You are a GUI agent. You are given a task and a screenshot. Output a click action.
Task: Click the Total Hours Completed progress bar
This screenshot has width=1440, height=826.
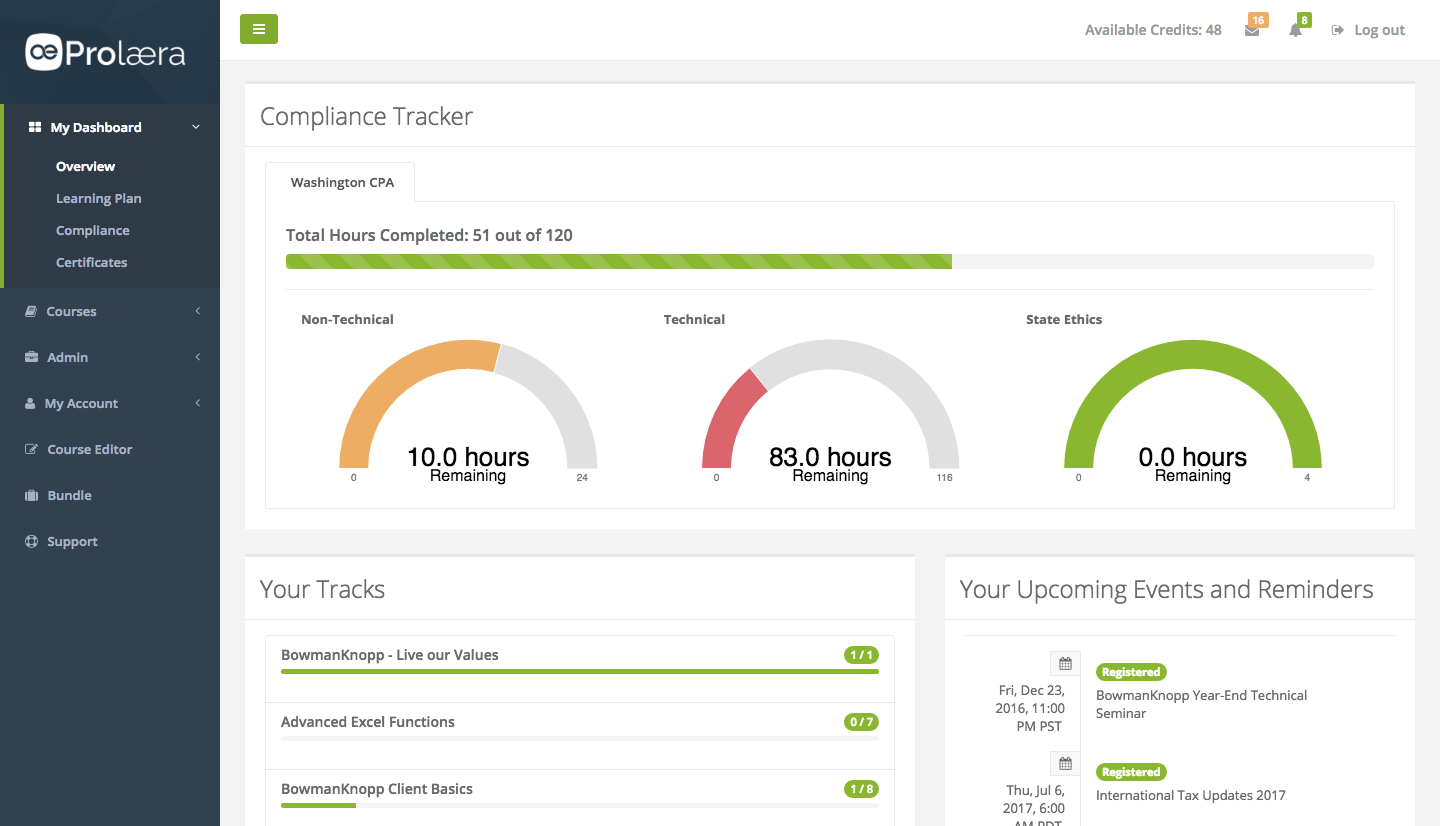829,261
